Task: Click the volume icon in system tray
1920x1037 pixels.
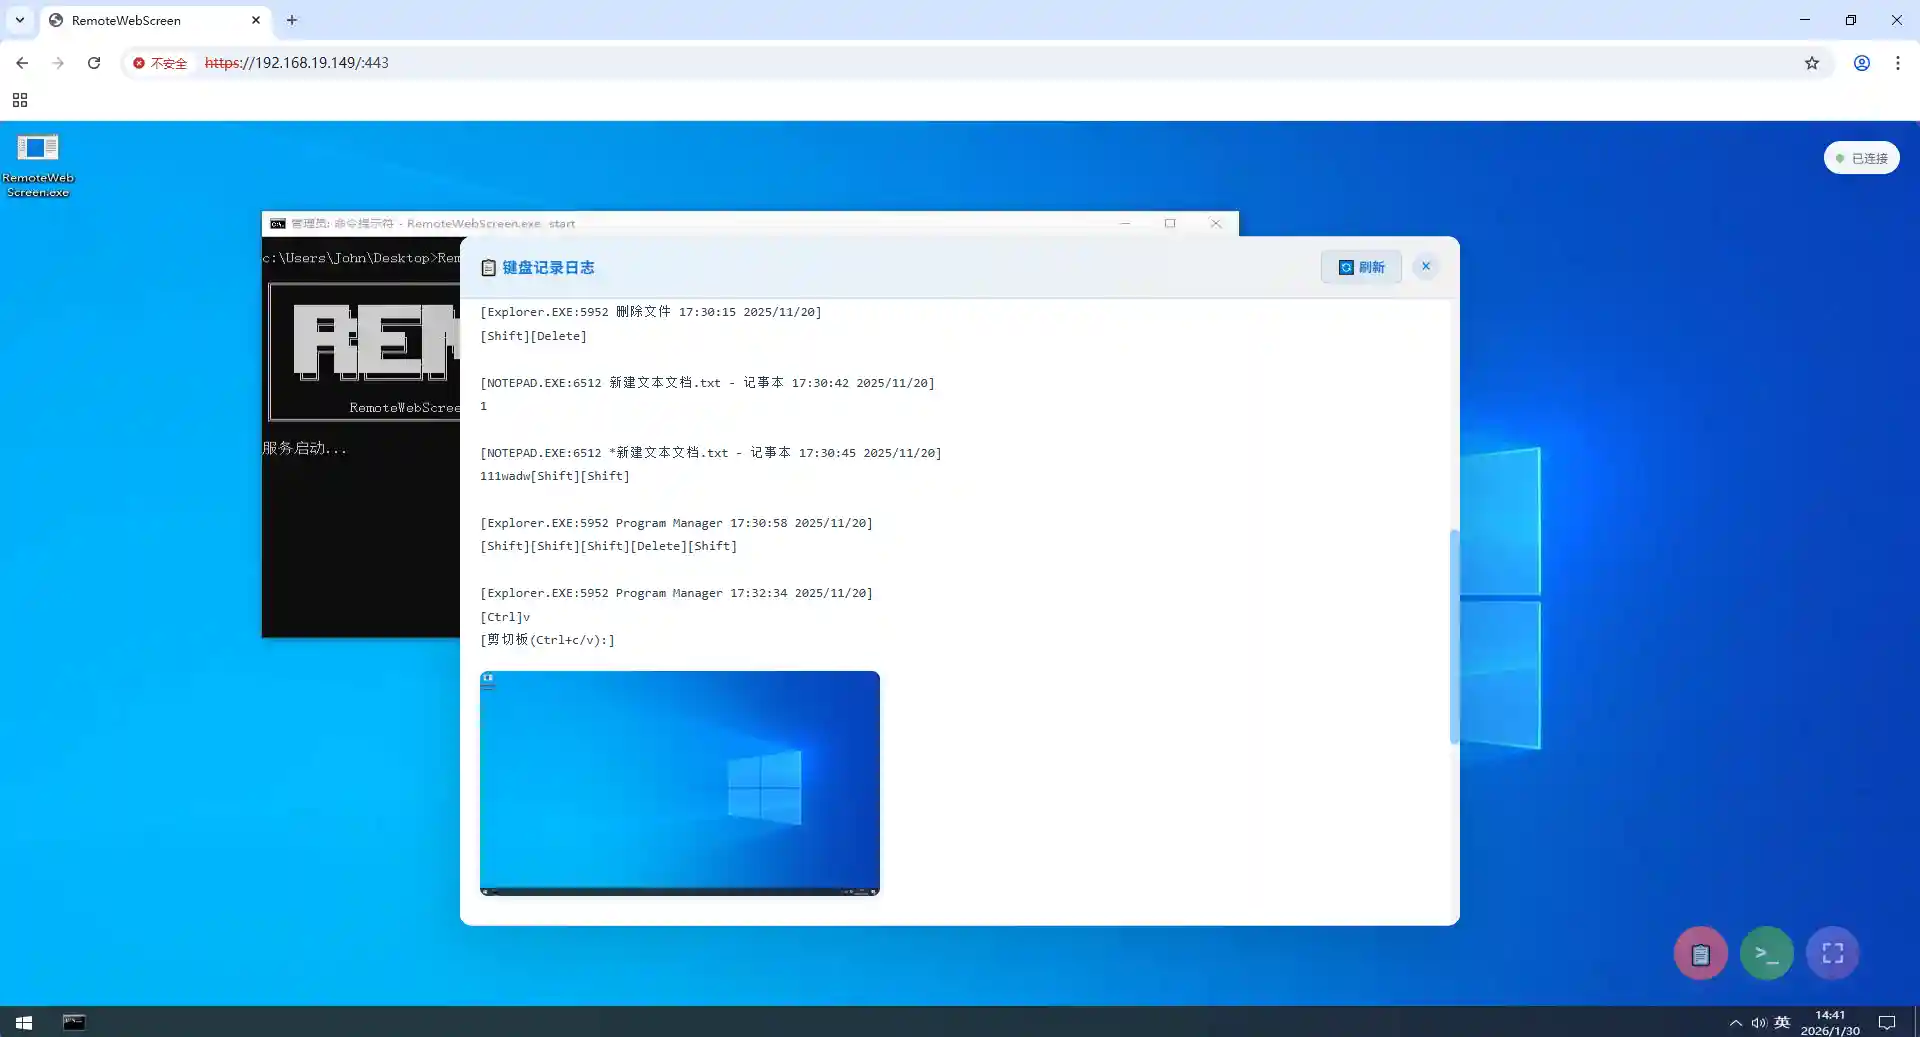Action: click(x=1758, y=1022)
